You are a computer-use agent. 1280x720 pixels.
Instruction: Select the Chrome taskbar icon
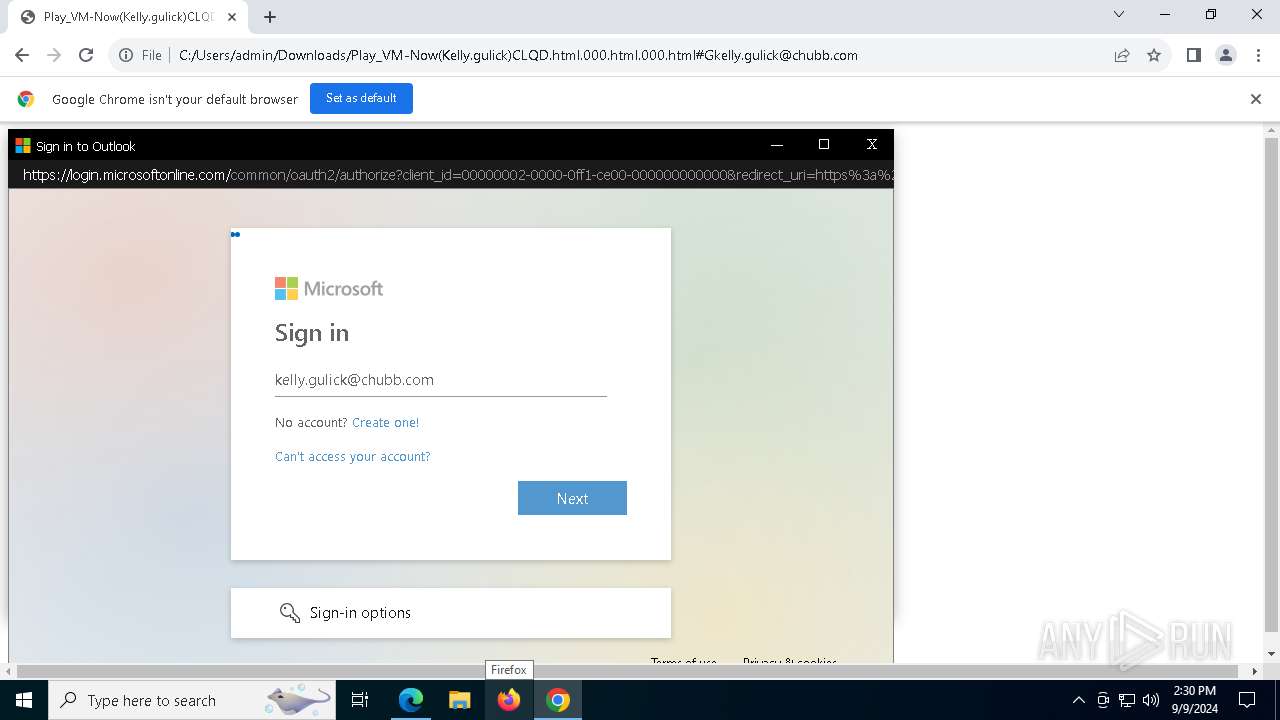[x=558, y=700]
